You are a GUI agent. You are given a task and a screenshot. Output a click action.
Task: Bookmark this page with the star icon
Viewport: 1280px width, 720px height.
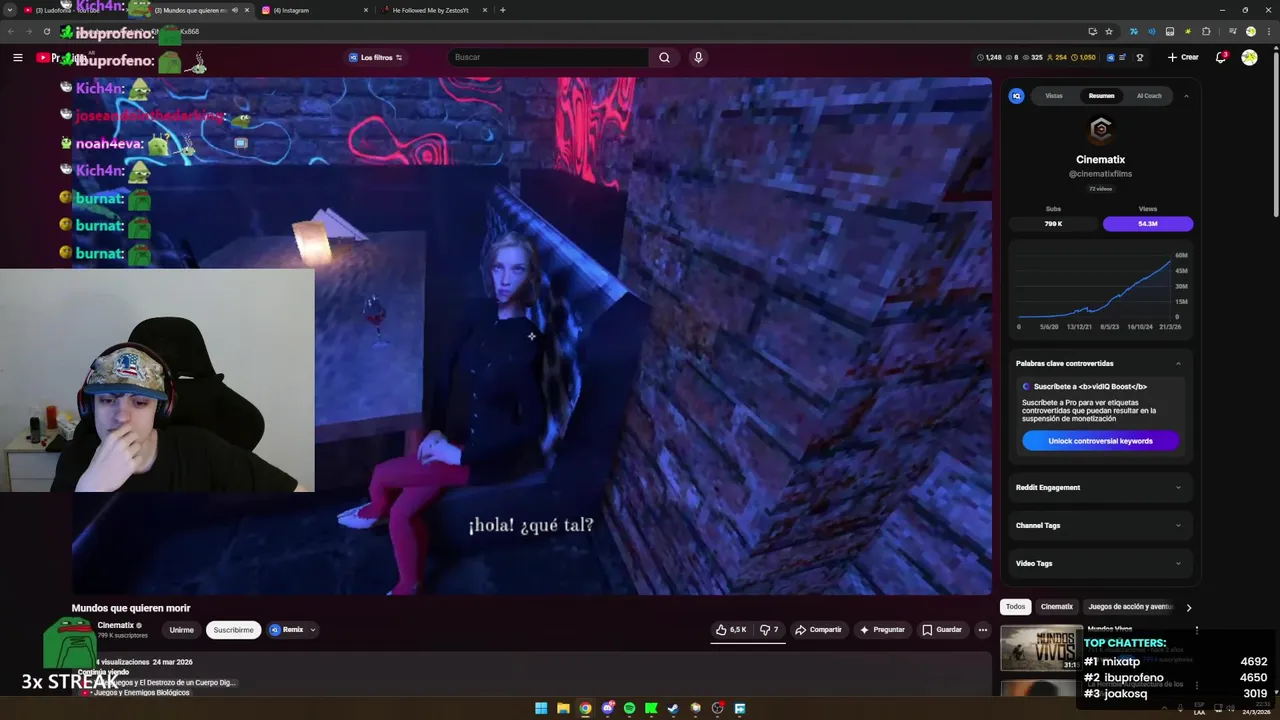[1109, 31]
